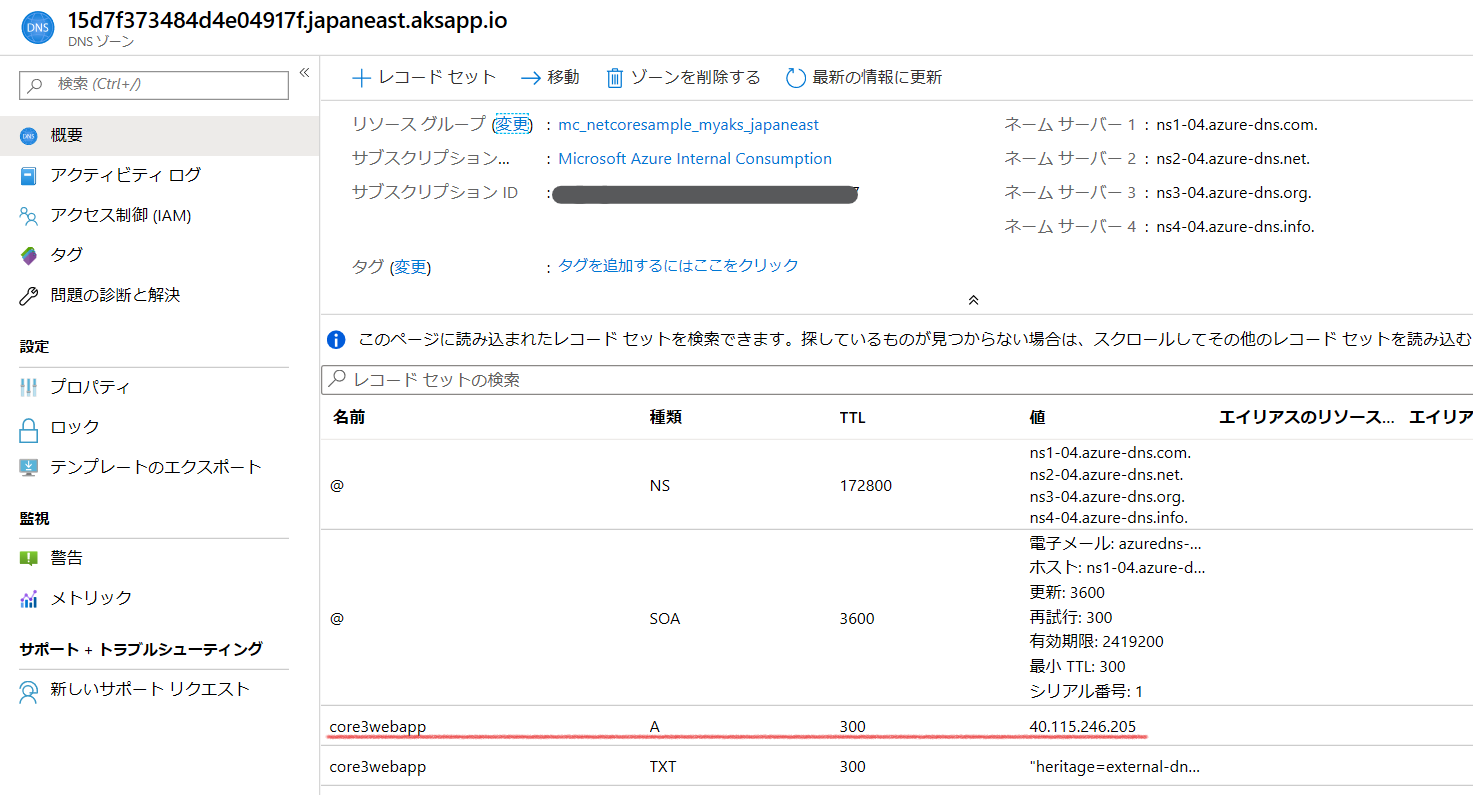Click the 3600 TTL value in SOA row
The image size is (1473, 795).
[x=857, y=619]
